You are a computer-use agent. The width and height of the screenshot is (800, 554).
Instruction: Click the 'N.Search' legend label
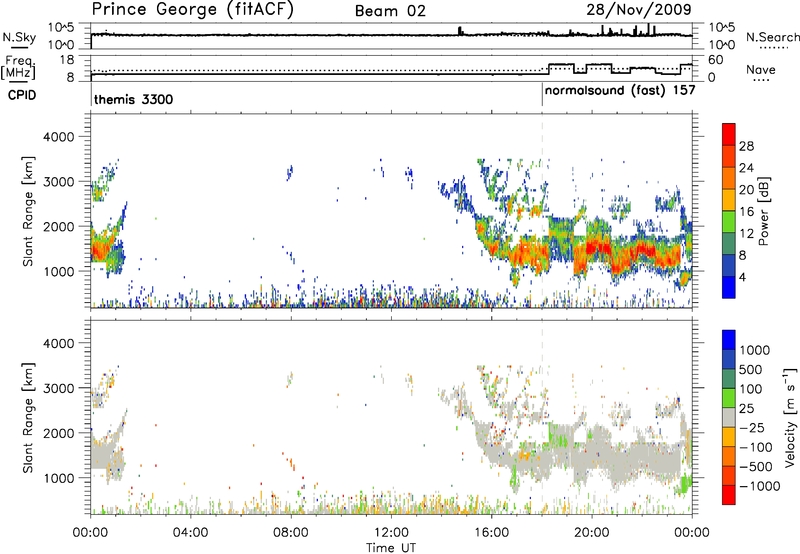(x=772, y=37)
